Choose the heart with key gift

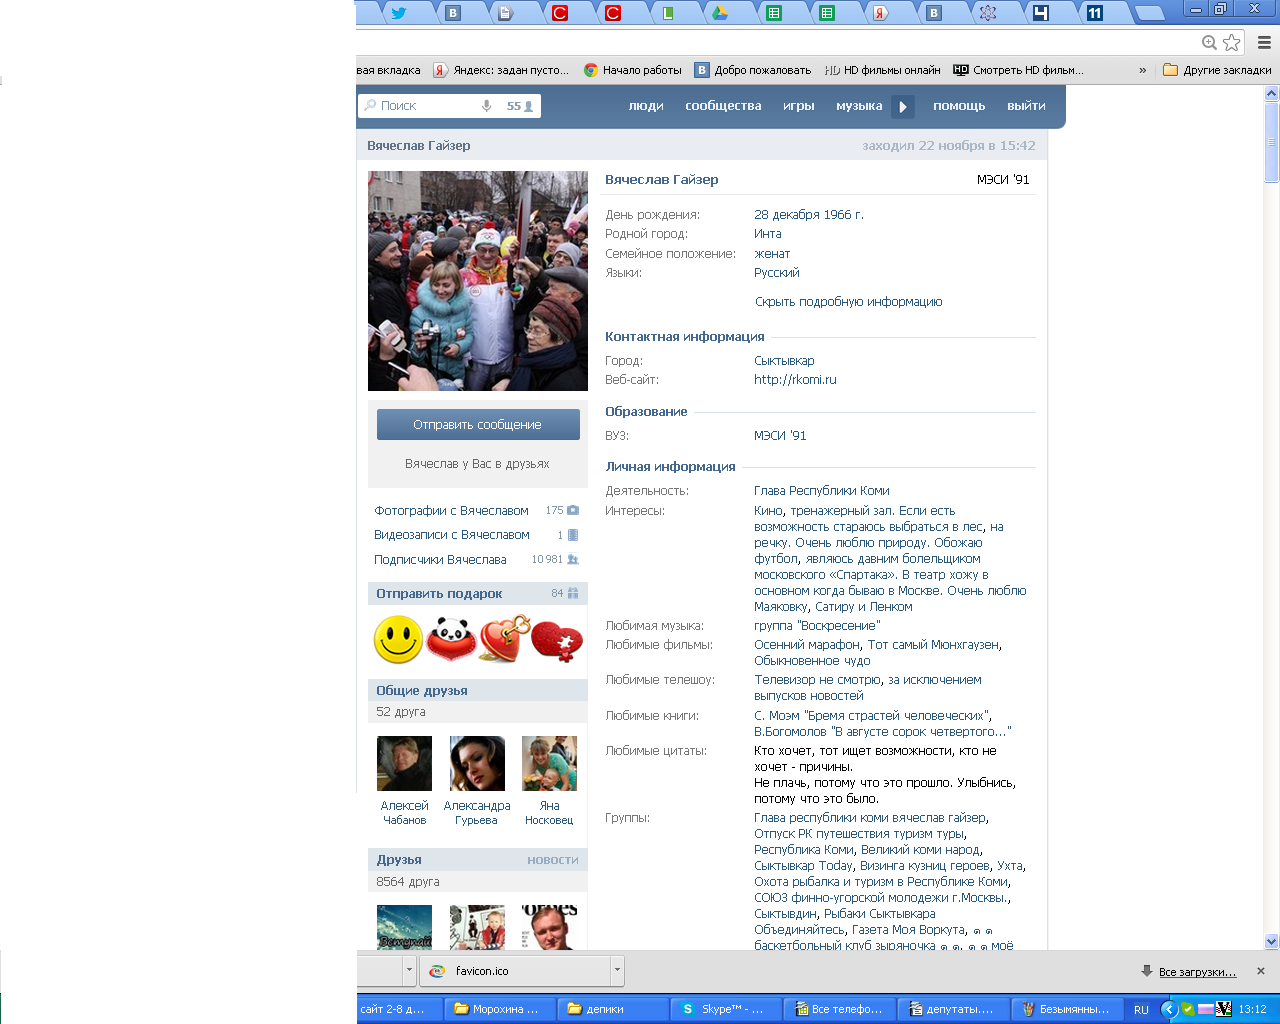pyautogui.click(x=503, y=639)
